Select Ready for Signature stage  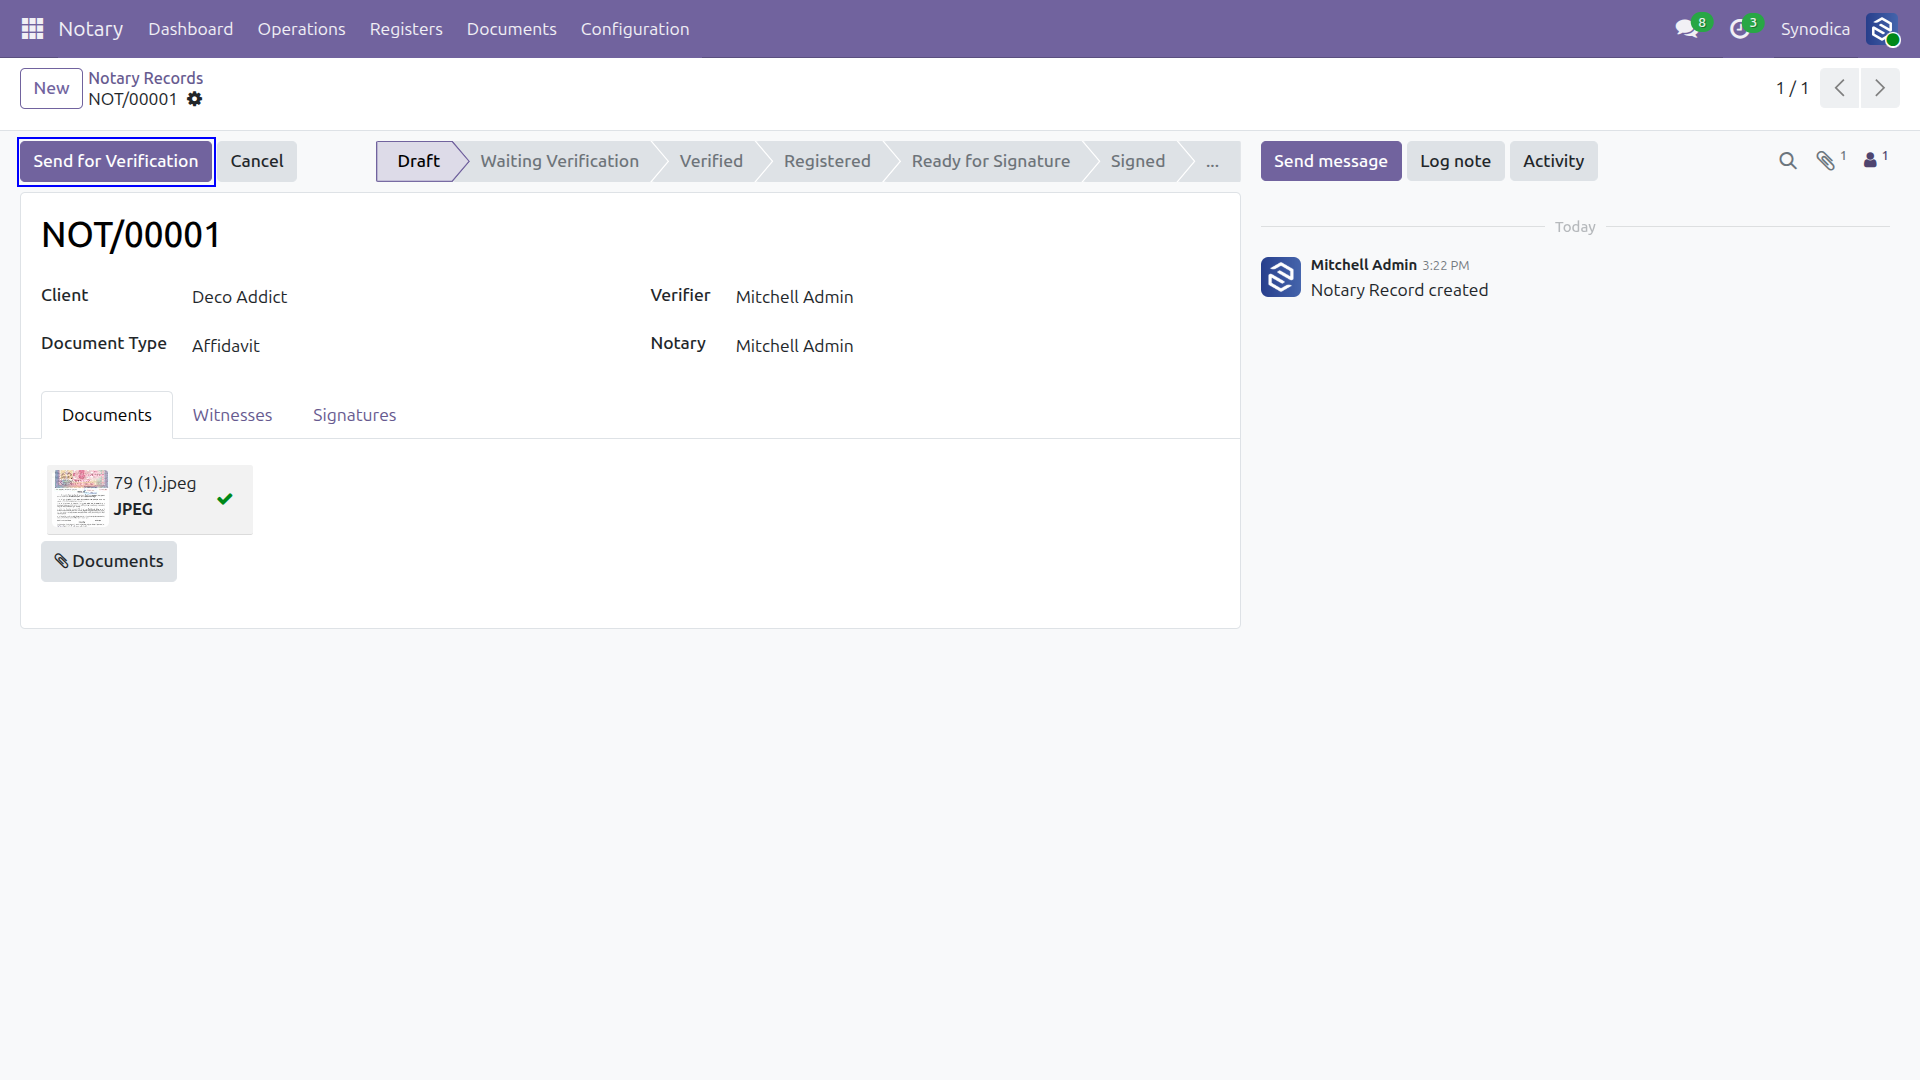tap(990, 161)
